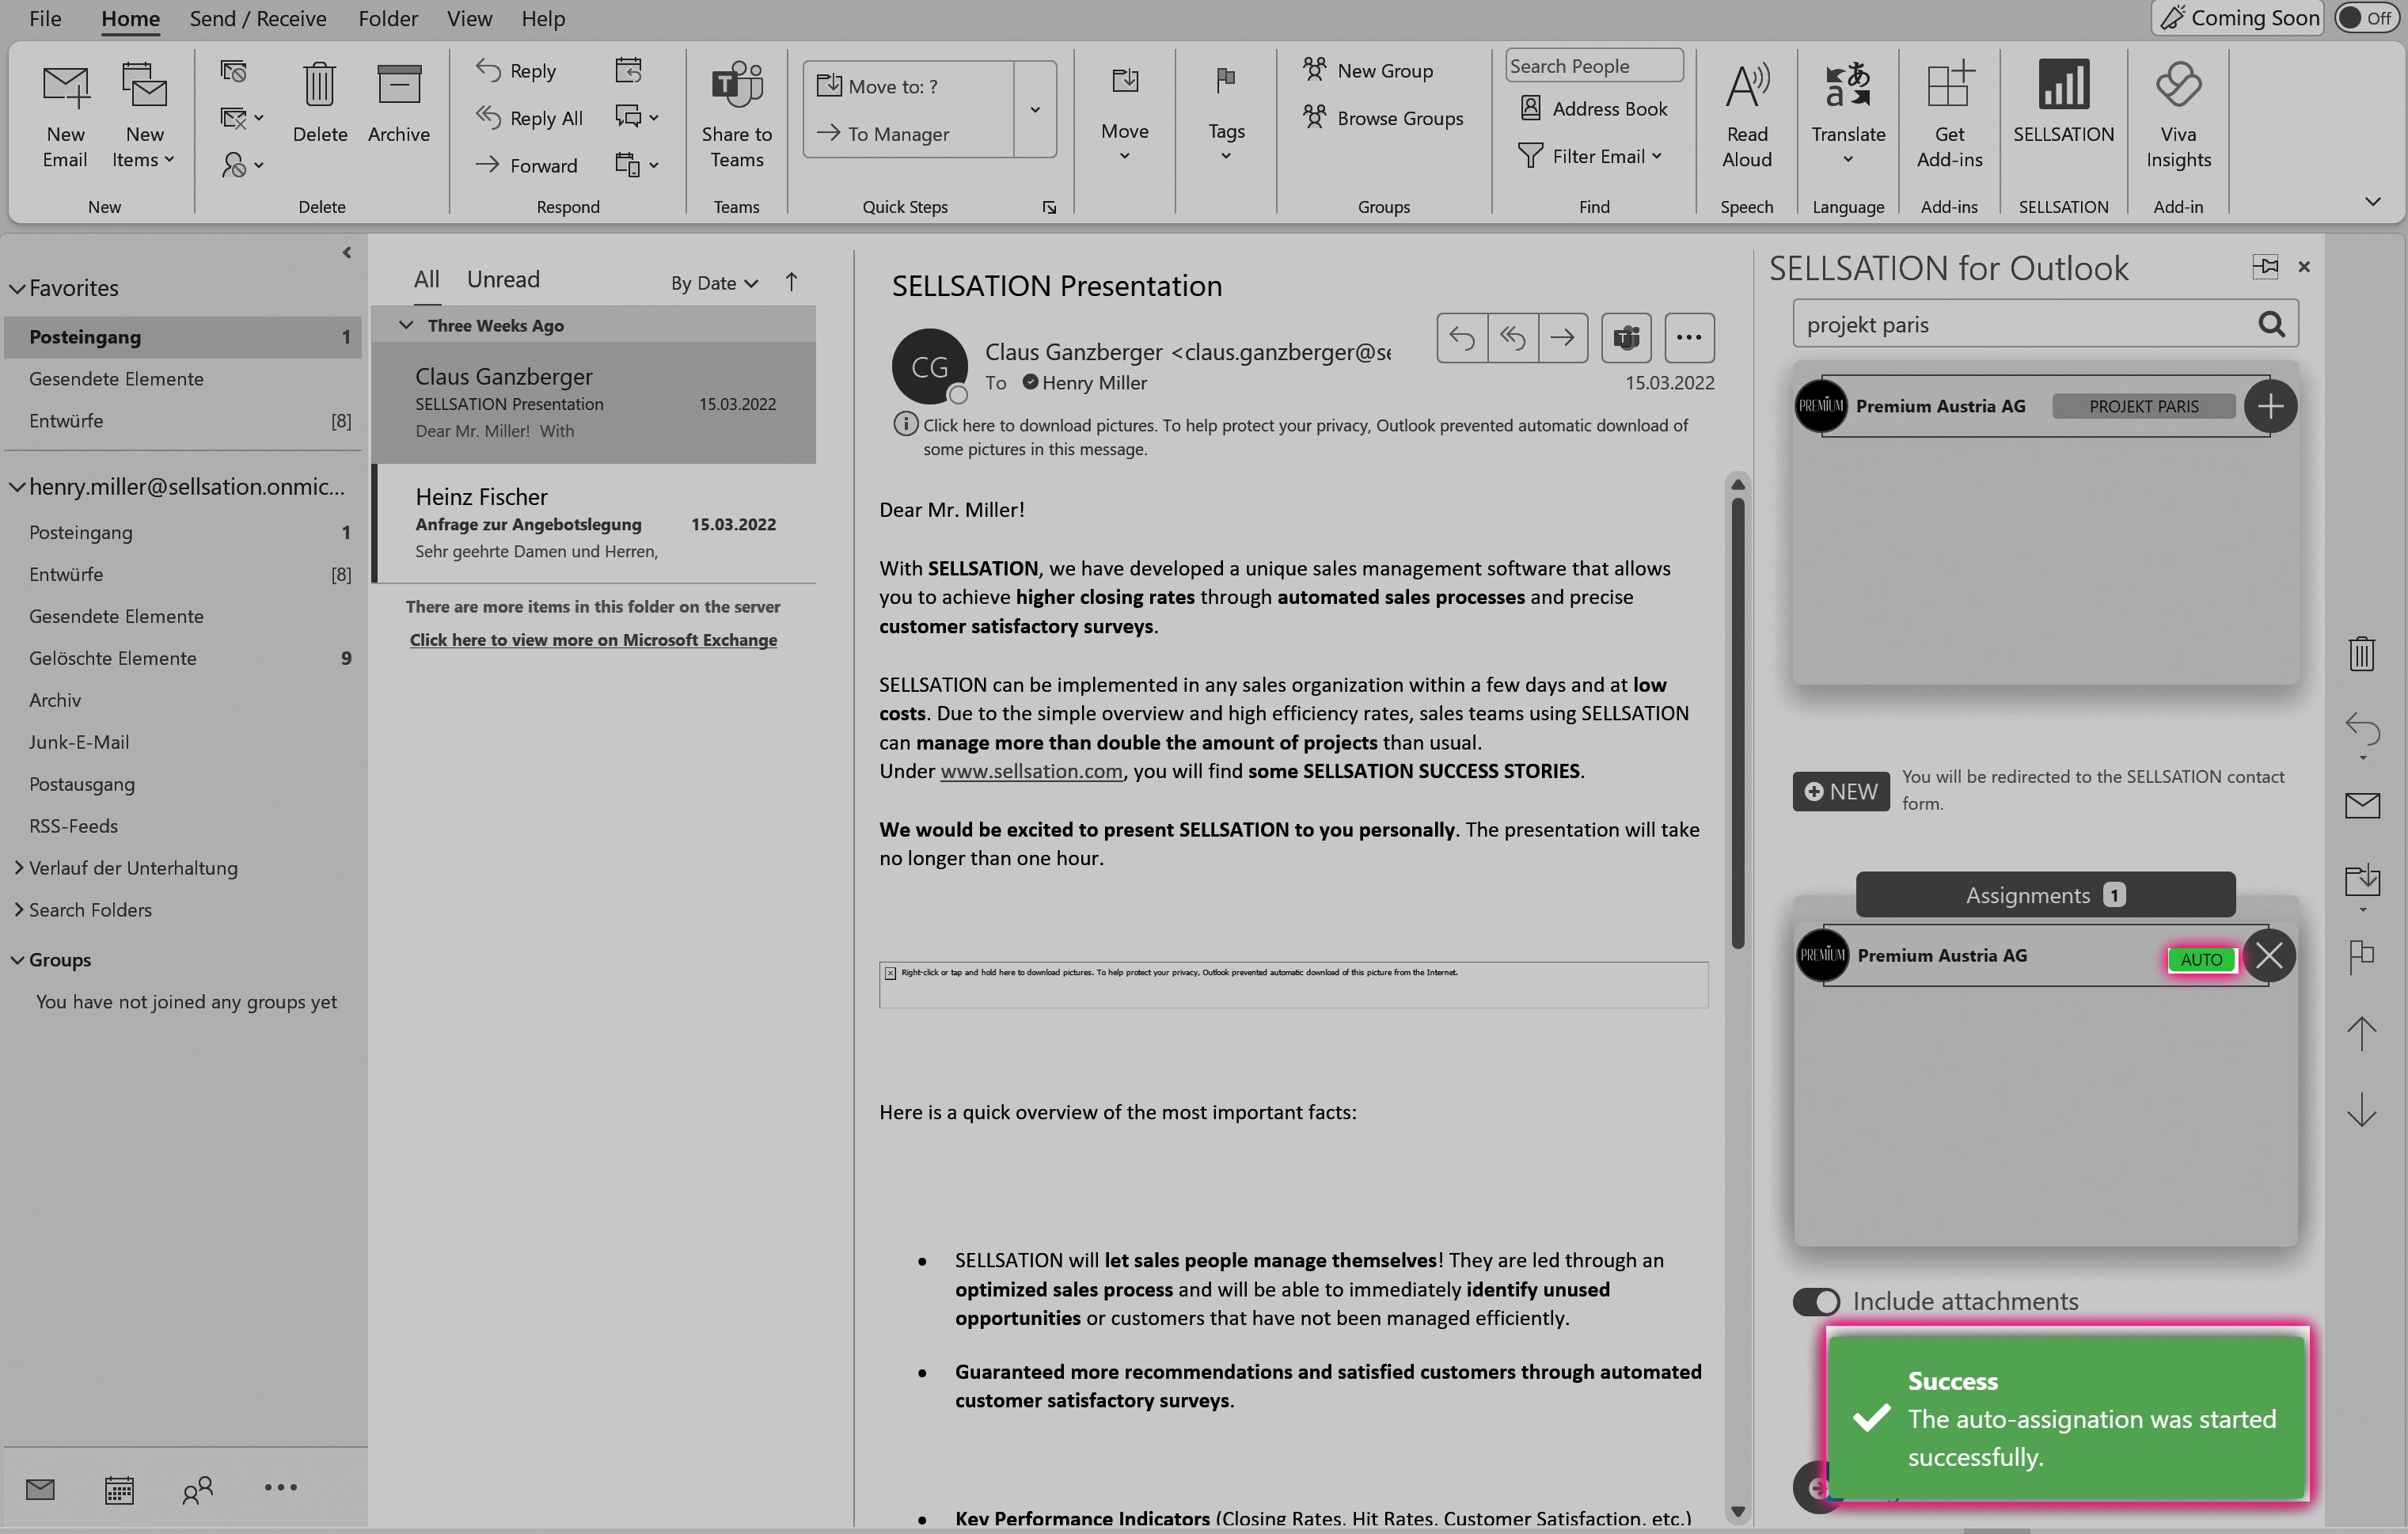
Task: Open the Send / Receive tab
Action: pyautogui.click(x=258, y=18)
